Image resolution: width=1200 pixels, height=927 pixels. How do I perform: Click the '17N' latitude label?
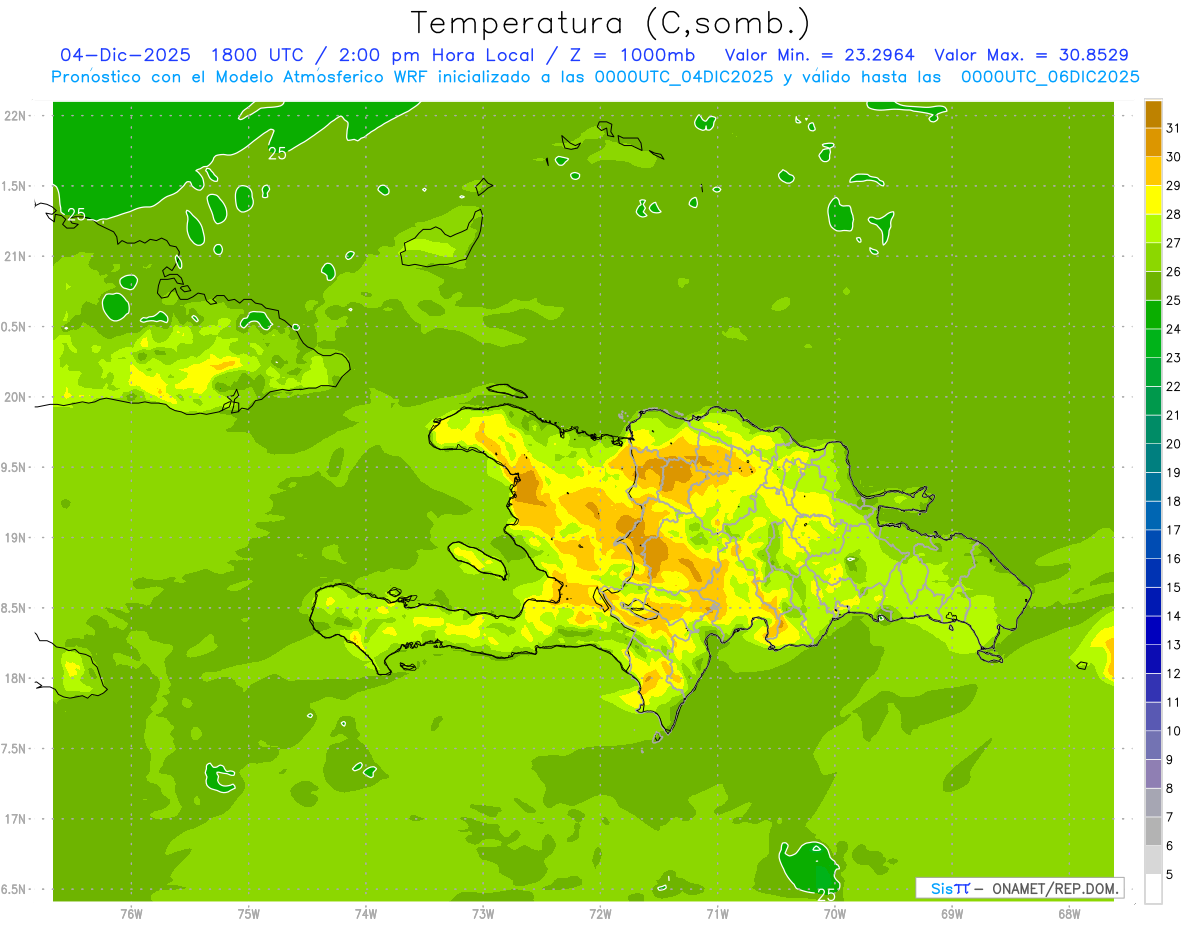coord(14,820)
